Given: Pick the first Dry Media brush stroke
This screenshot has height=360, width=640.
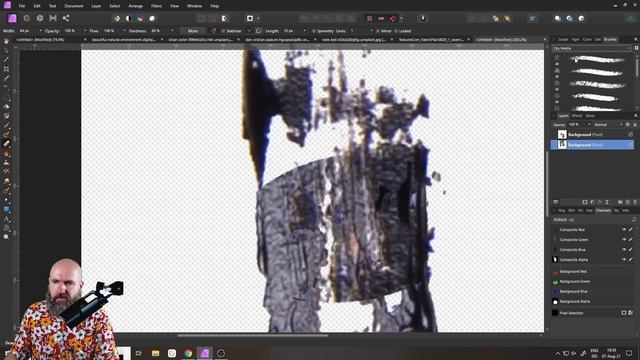Looking at the screenshot, I should (x=598, y=60).
